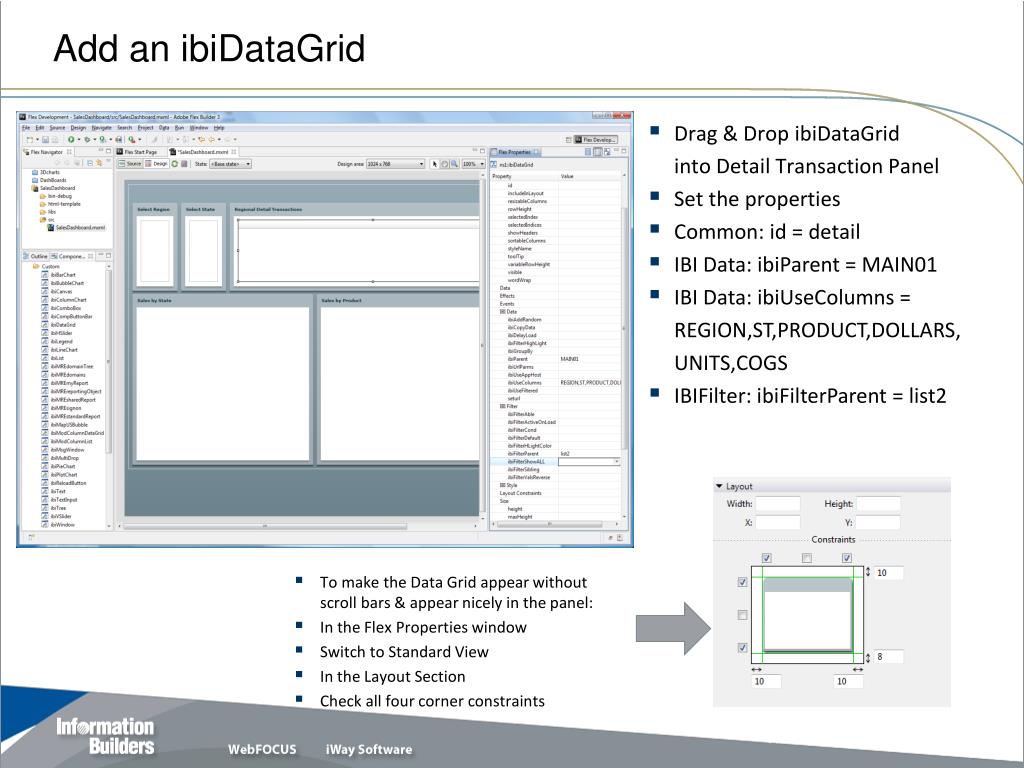Select ibiBarChart component
Image resolution: width=1024 pixels, height=768 pixels.
58,275
